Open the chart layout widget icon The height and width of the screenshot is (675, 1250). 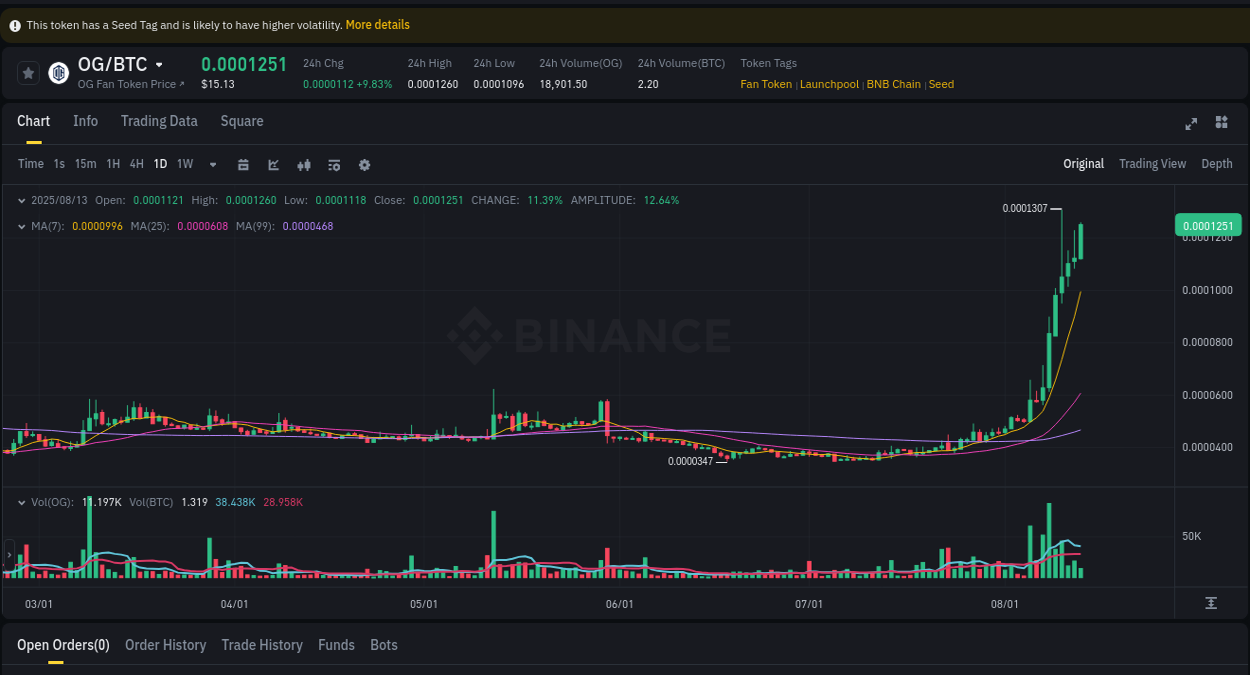[x=1221, y=123]
